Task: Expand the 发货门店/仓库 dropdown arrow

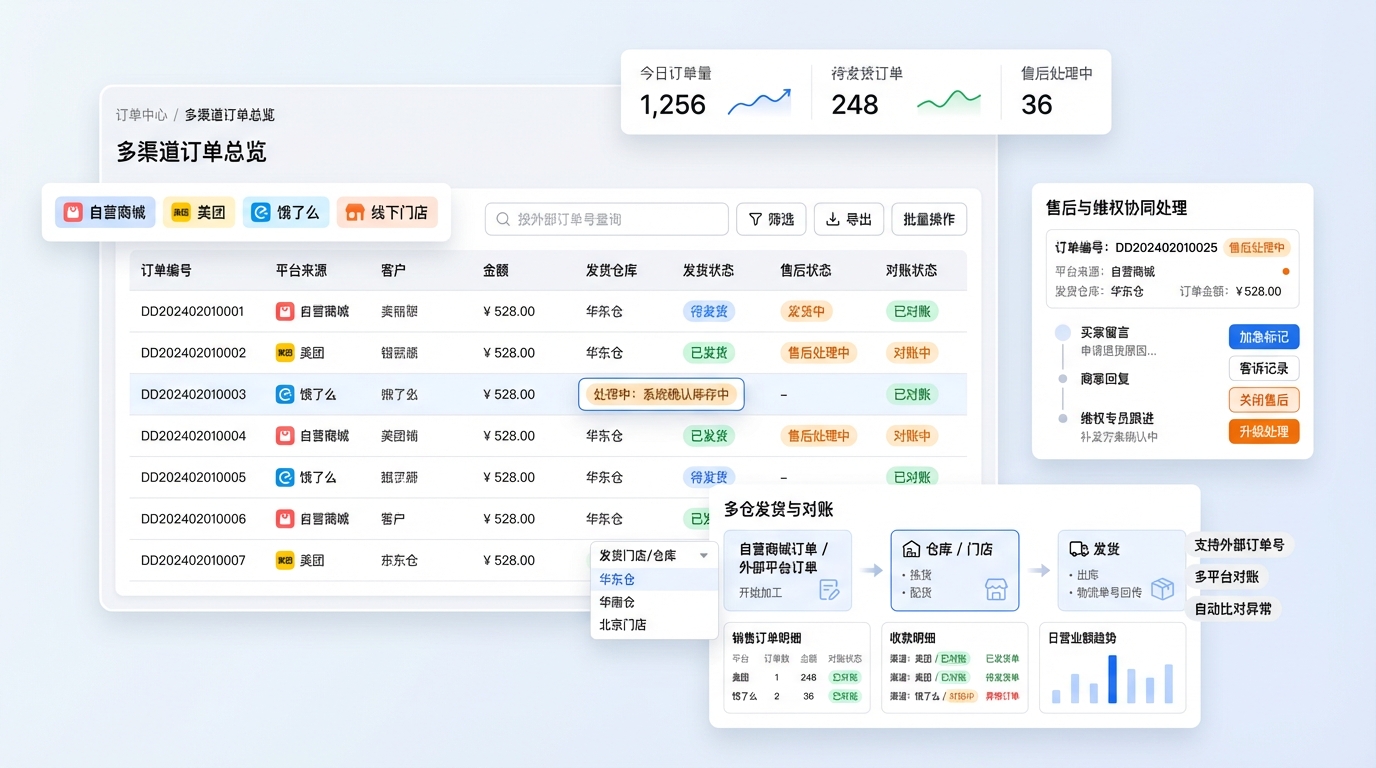Action: point(704,556)
